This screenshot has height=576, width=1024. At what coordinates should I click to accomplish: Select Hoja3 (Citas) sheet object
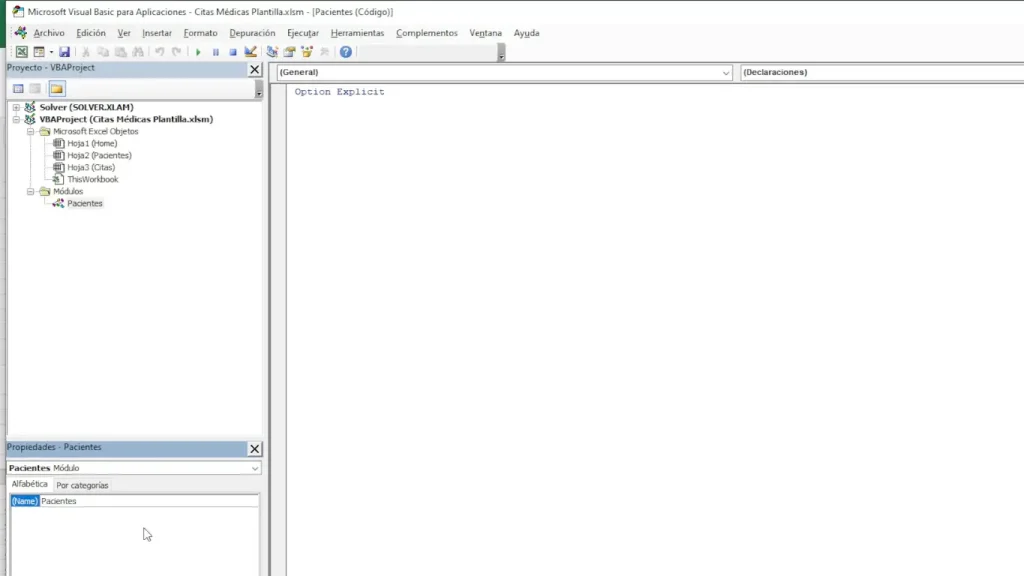click(91, 167)
